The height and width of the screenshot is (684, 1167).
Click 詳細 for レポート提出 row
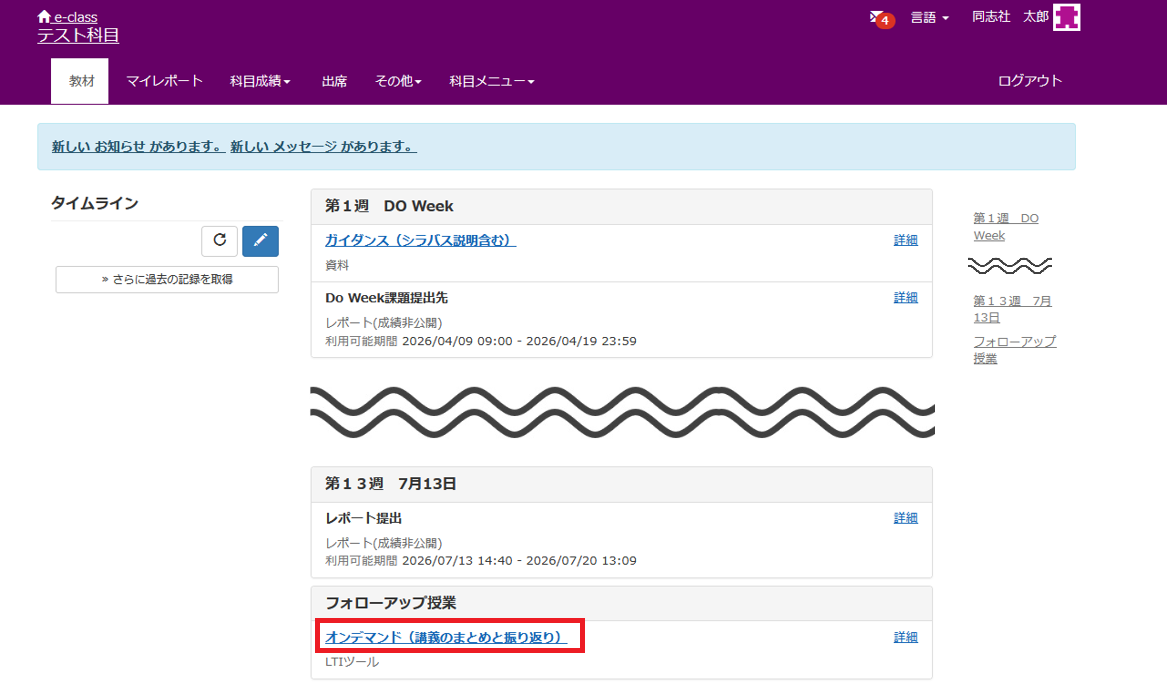click(906, 517)
